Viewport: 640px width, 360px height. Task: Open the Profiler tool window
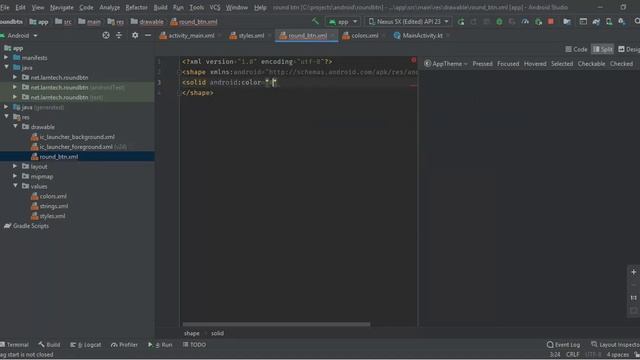[x=124, y=345]
